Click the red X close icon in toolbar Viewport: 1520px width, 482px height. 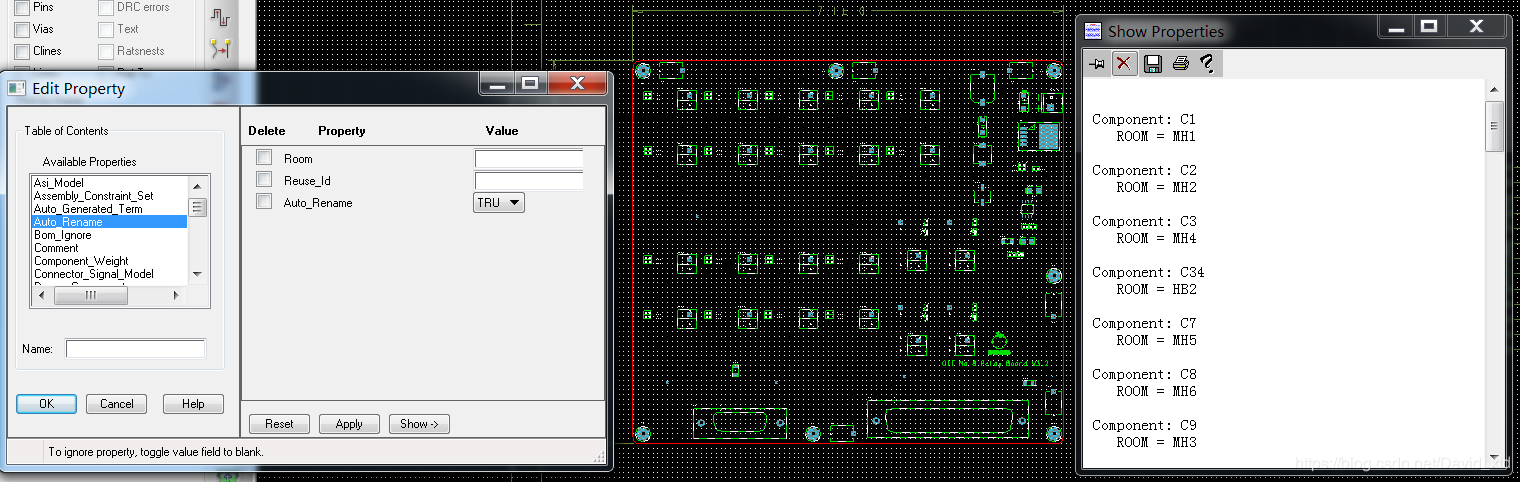tap(1124, 64)
